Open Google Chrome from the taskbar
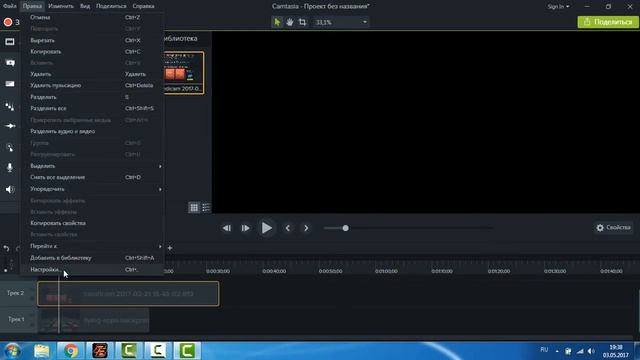 coord(71,351)
